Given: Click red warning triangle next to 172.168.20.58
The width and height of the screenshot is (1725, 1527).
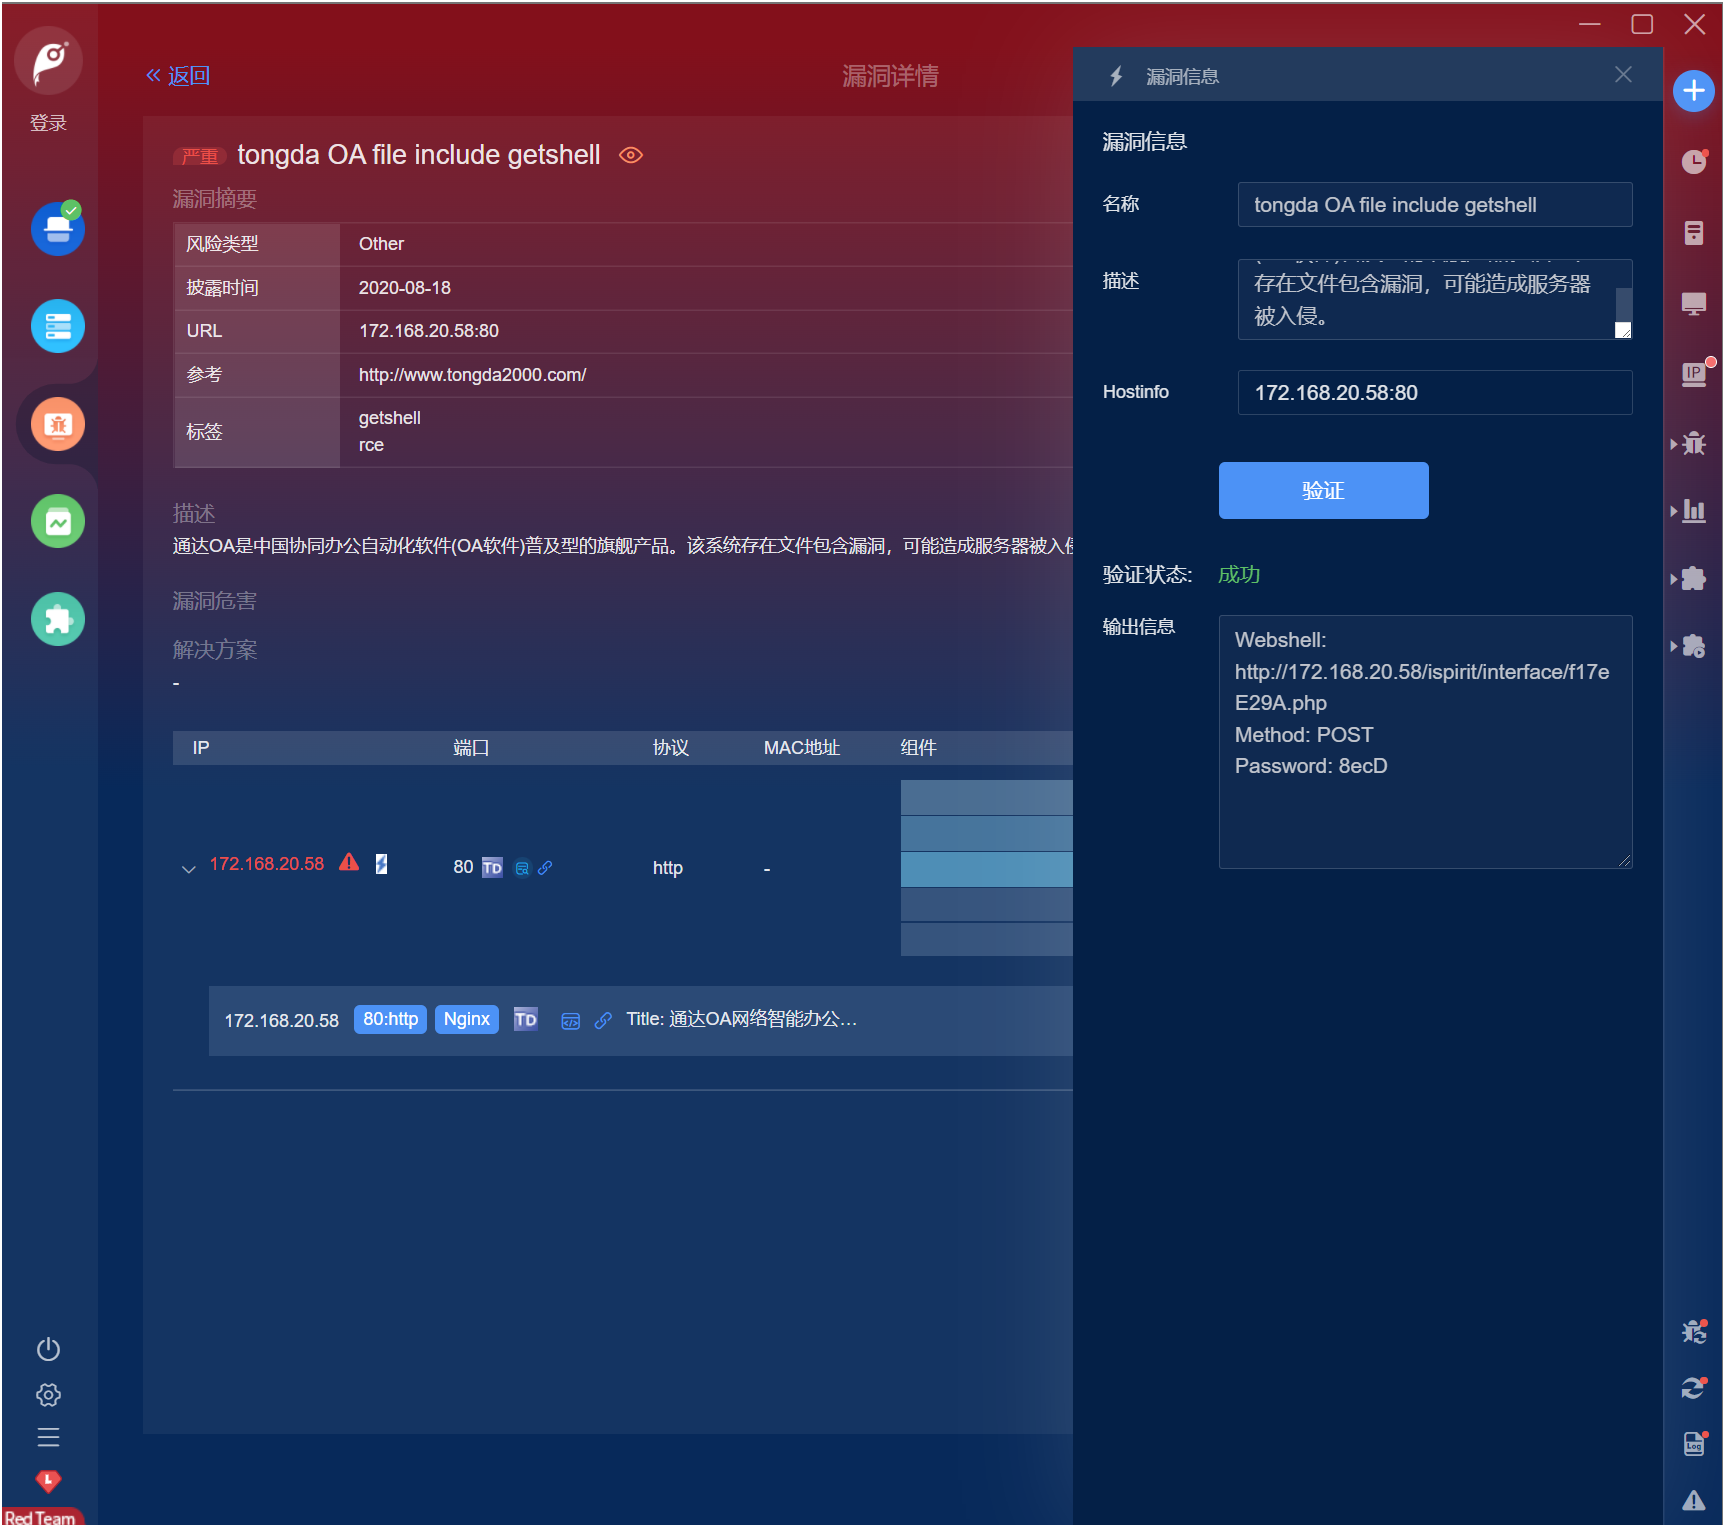Looking at the screenshot, I should pyautogui.click(x=349, y=862).
